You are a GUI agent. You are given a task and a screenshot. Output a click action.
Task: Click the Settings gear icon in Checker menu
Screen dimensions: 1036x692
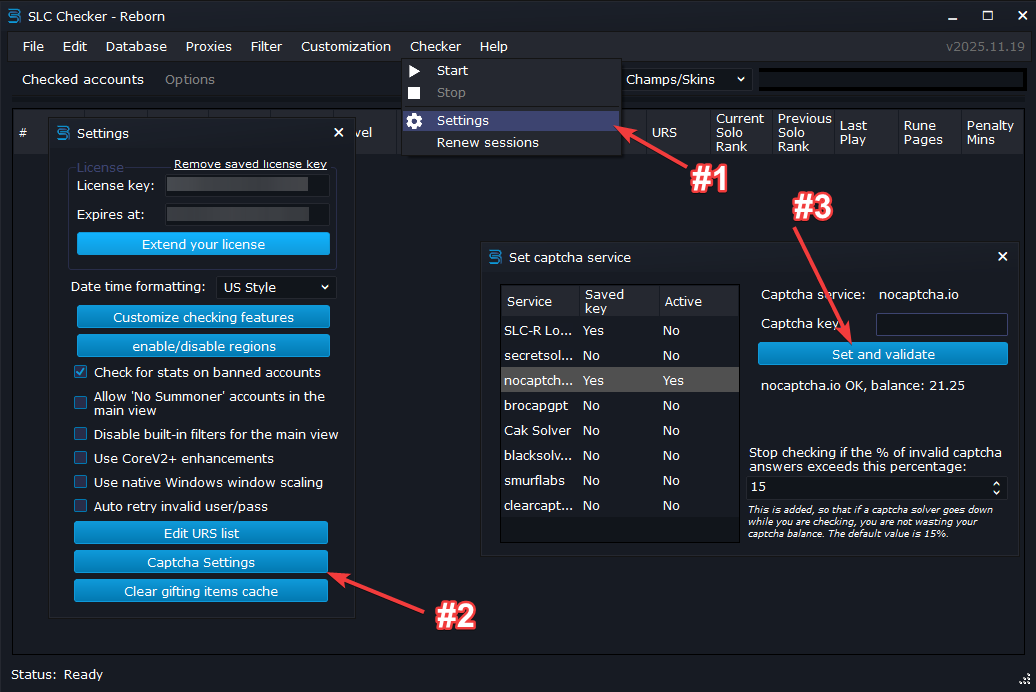pyautogui.click(x=414, y=121)
